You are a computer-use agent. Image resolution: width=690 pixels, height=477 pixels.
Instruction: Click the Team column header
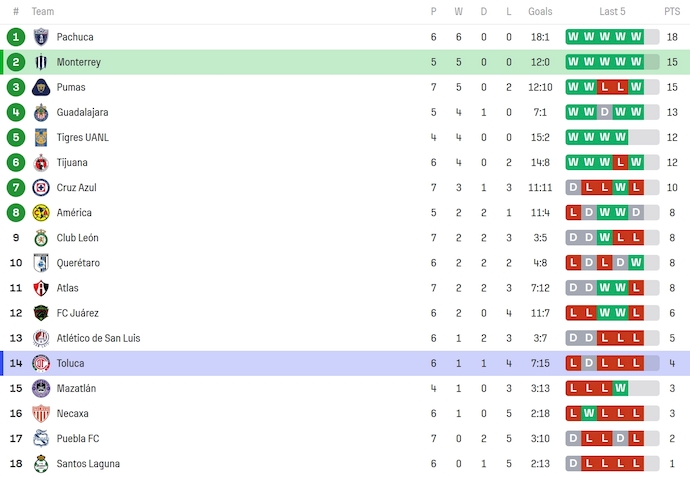(x=43, y=12)
